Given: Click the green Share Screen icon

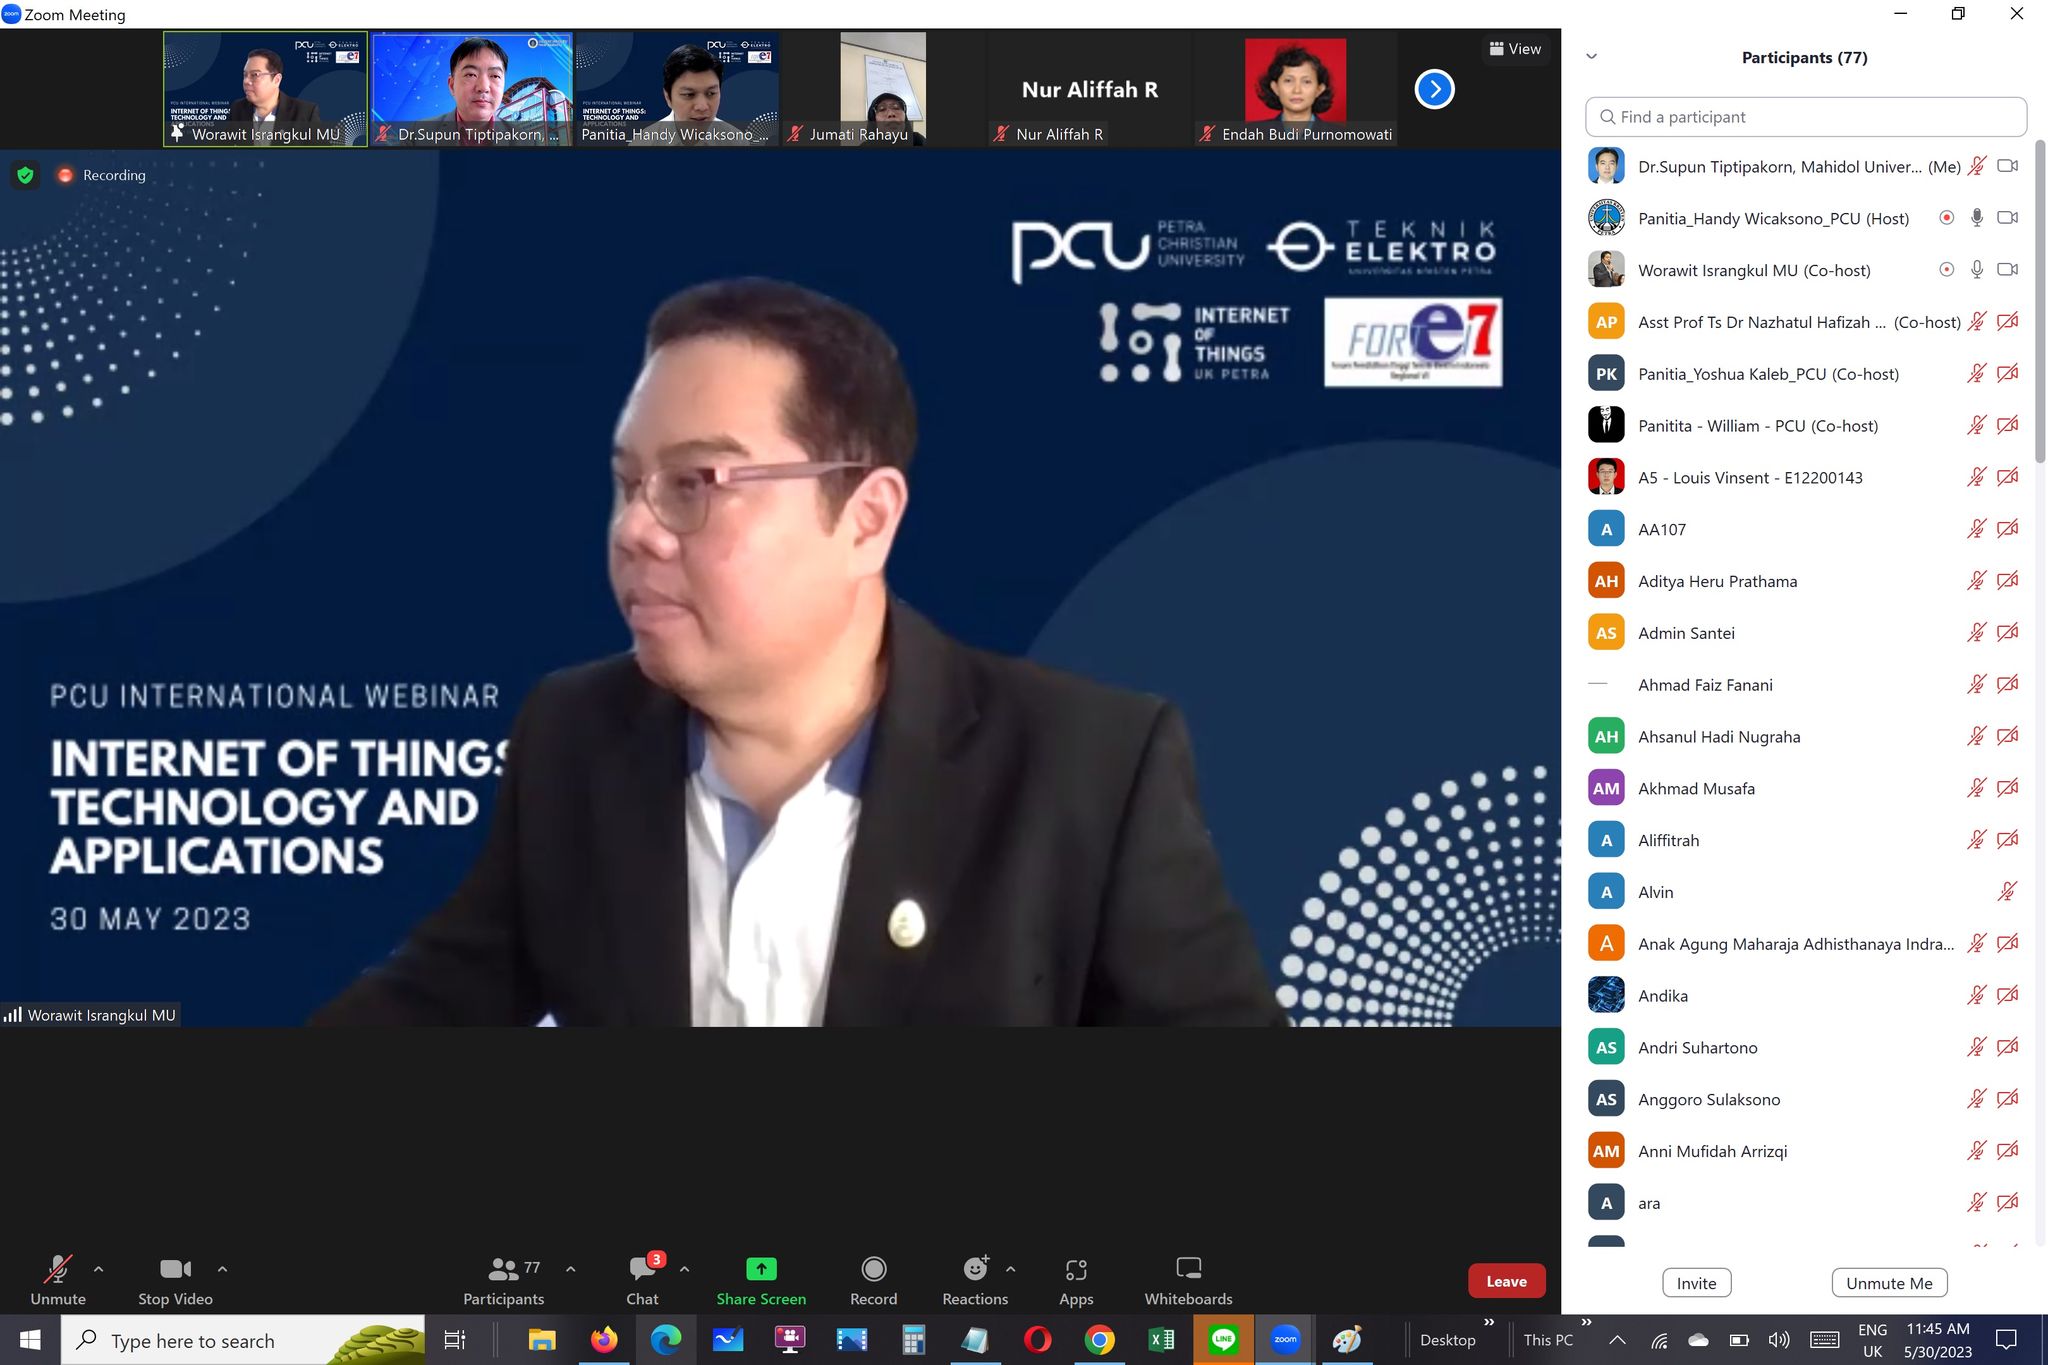Looking at the screenshot, I should coord(761,1269).
